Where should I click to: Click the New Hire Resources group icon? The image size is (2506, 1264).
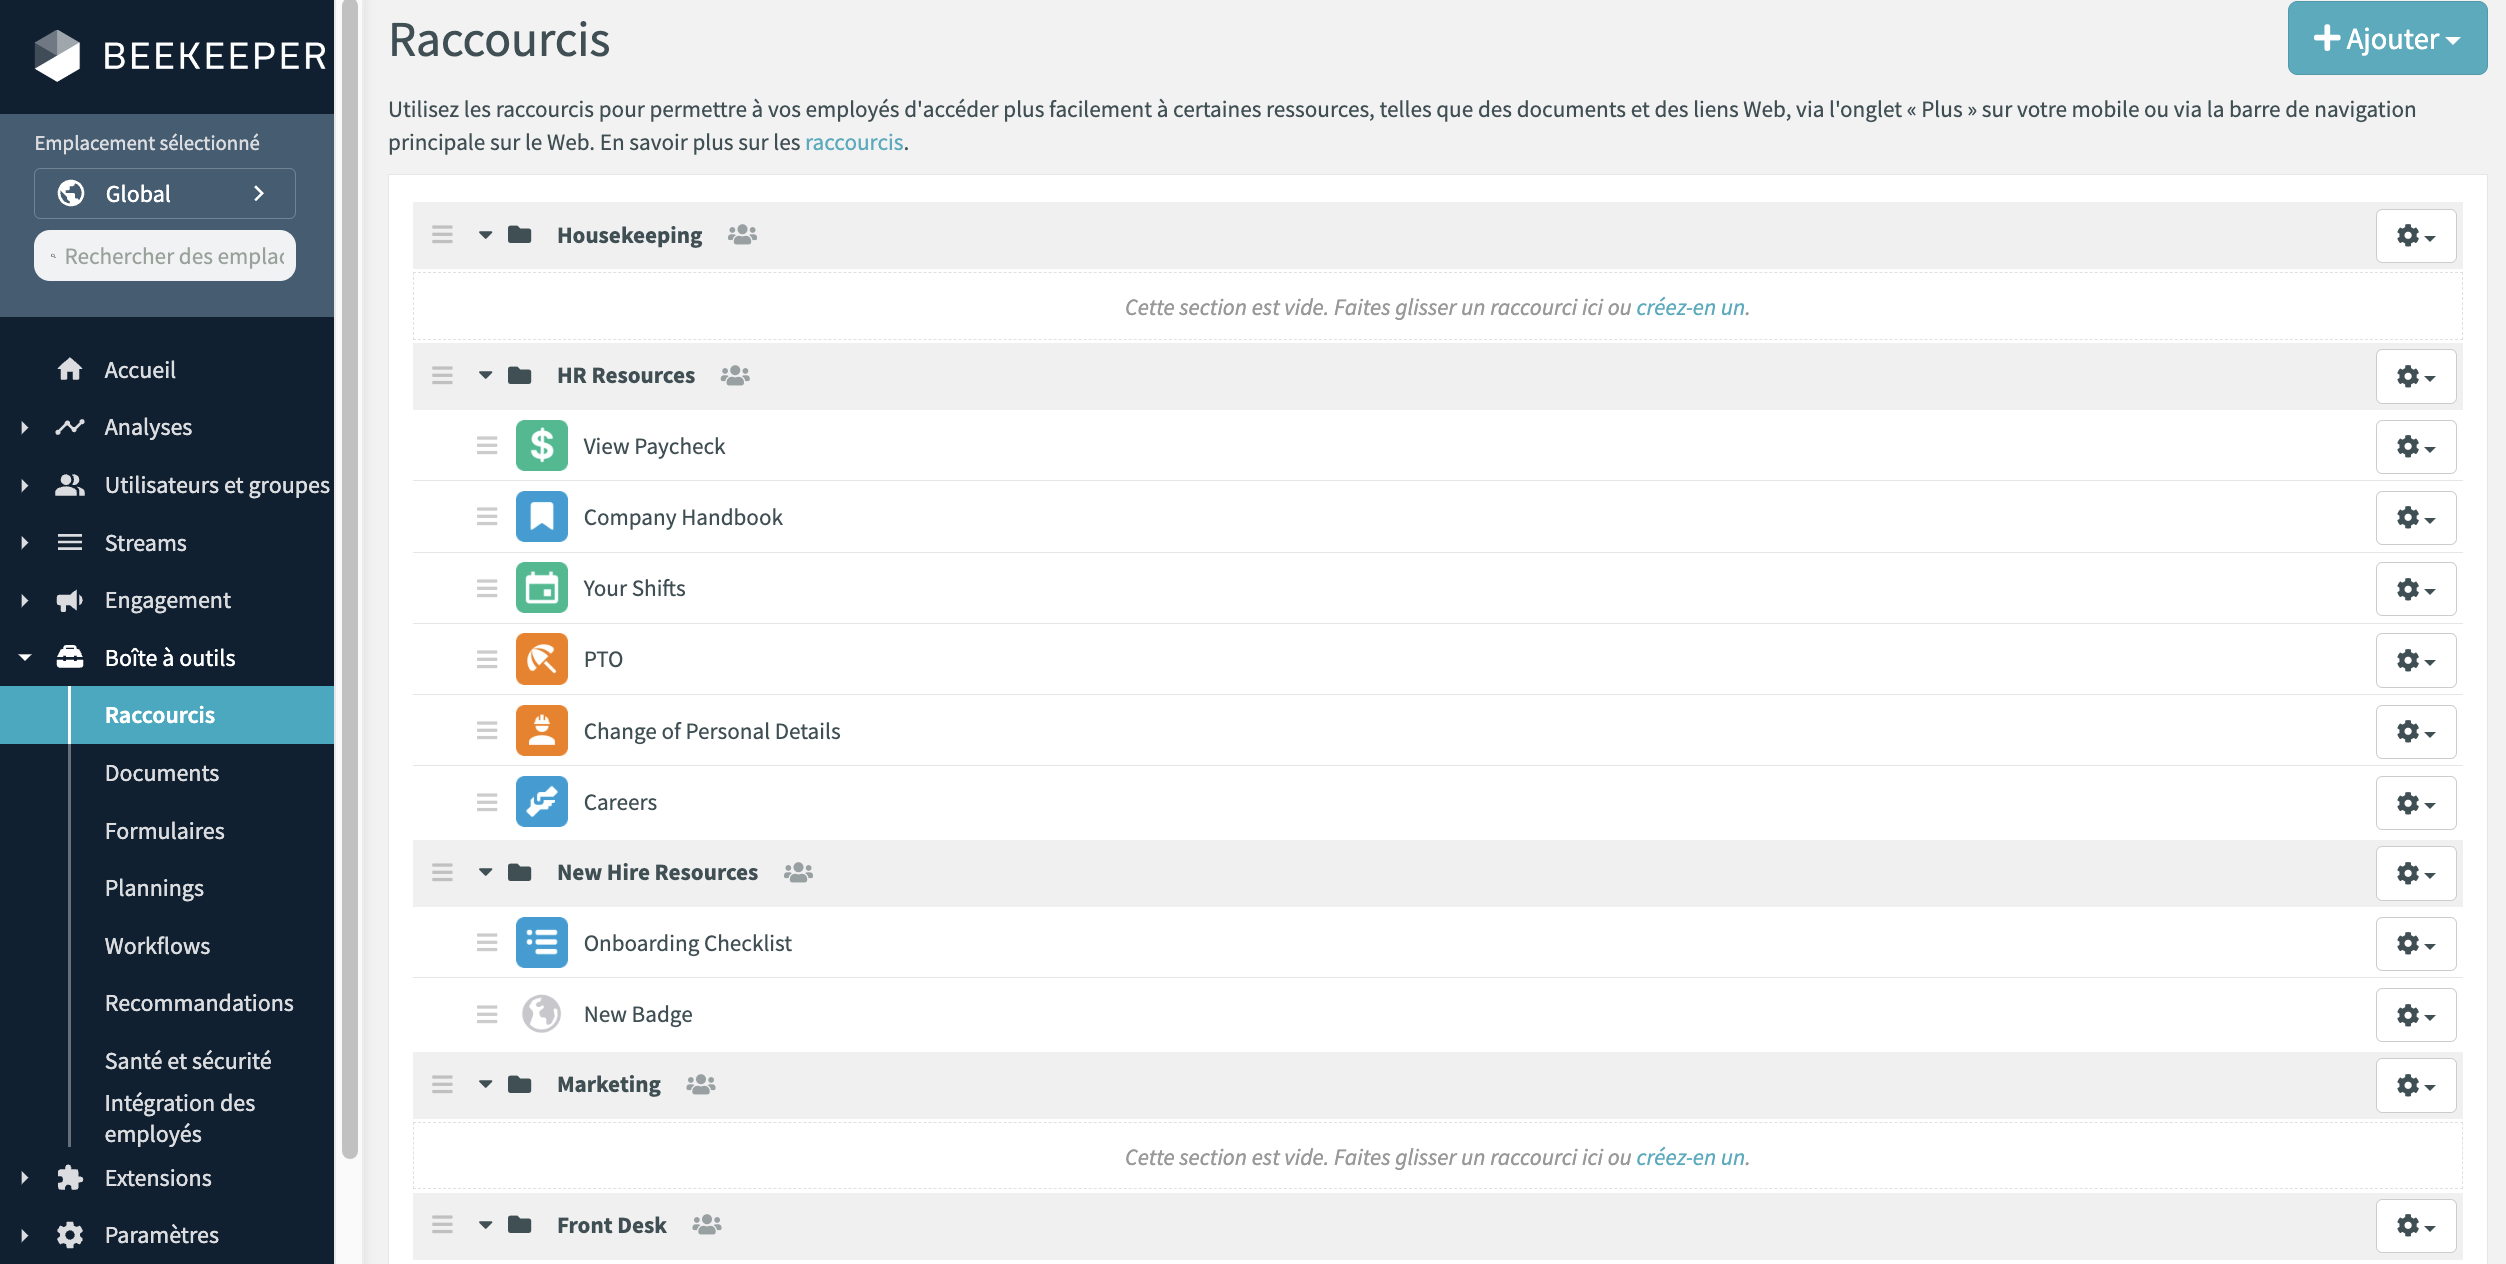[798, 872]
